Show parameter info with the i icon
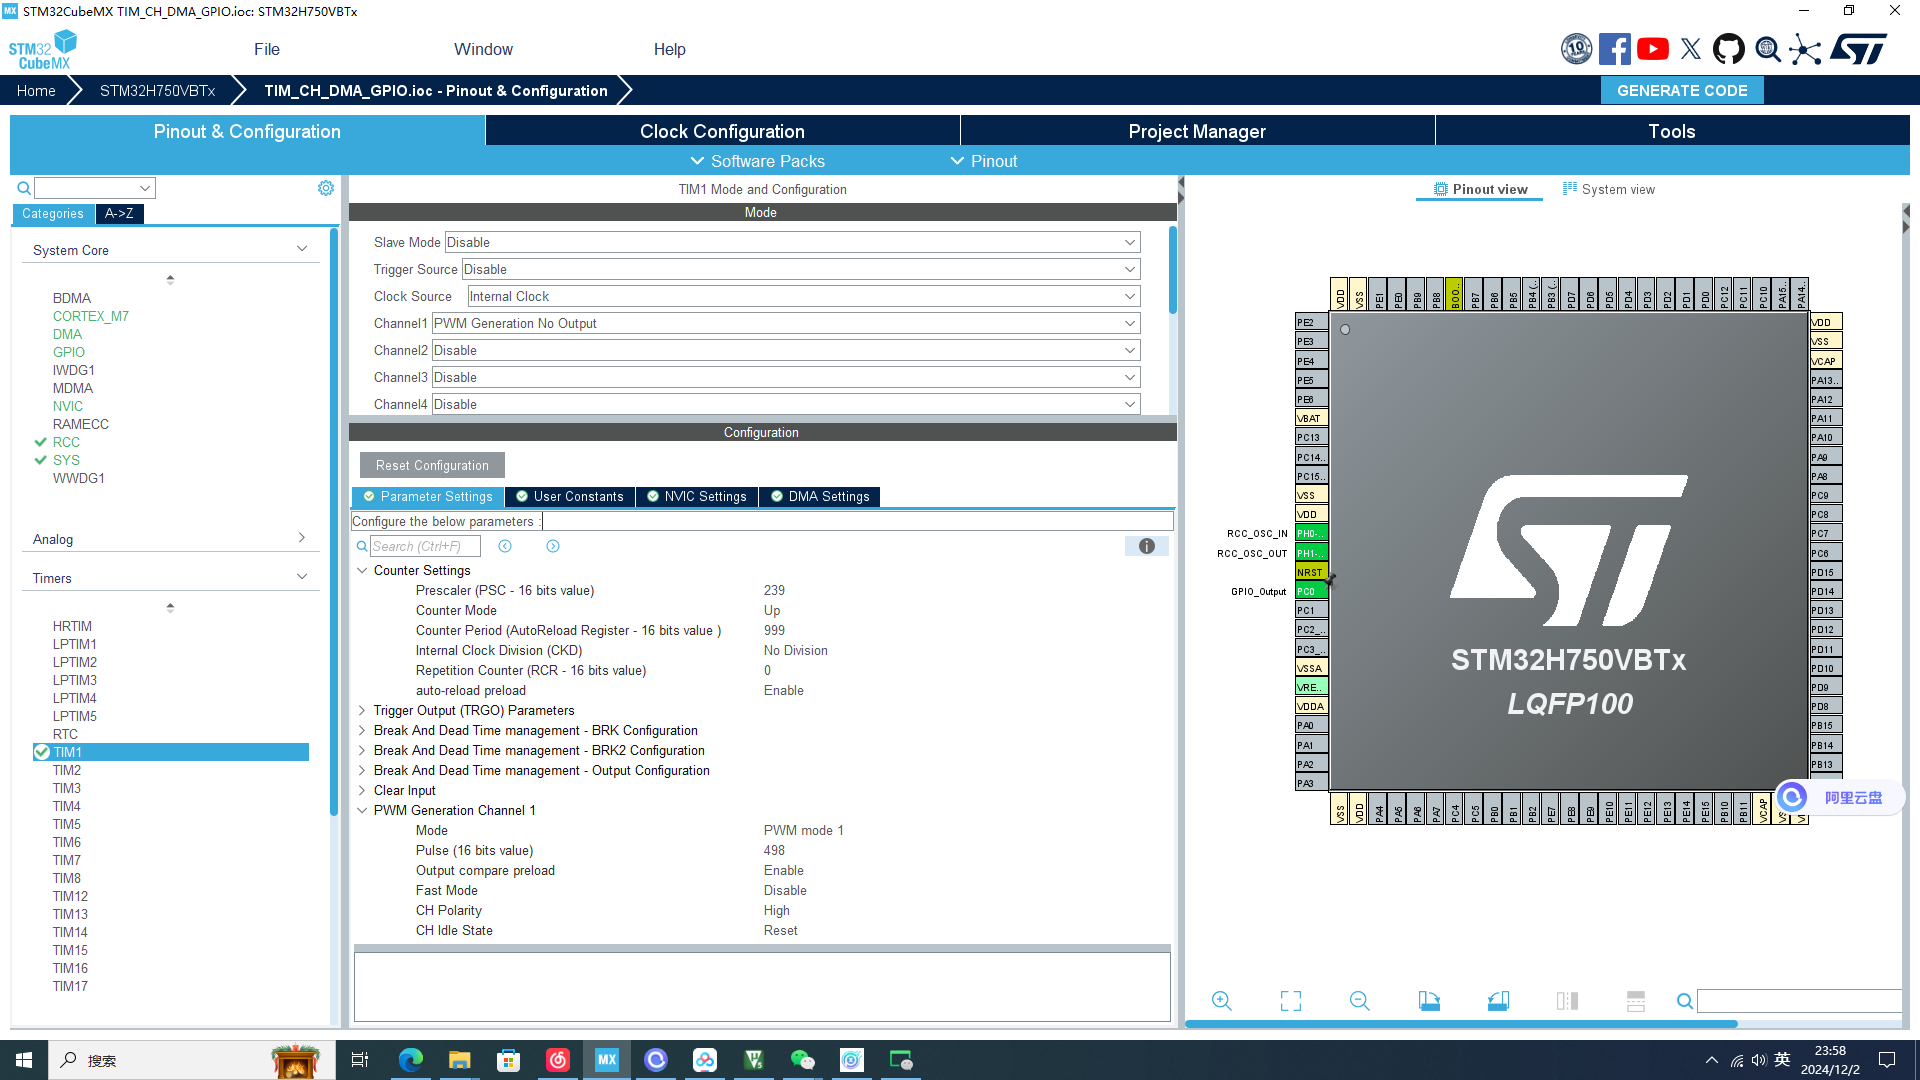Image resolution: width=1920 pixels, height=1080 pixels. (x=1147, y=546)
